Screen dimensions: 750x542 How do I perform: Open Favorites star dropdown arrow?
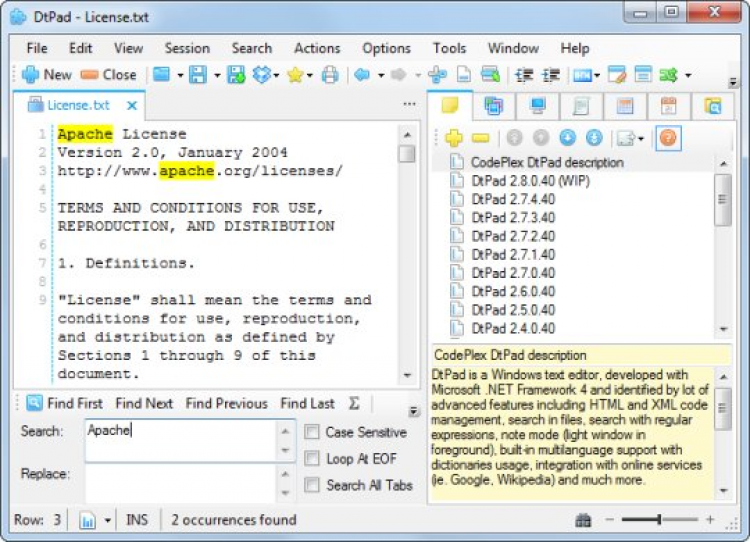point(310,75)
